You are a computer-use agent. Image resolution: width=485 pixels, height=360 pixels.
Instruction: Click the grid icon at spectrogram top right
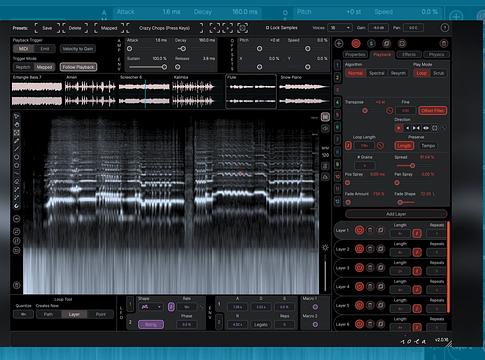point(325,117)
